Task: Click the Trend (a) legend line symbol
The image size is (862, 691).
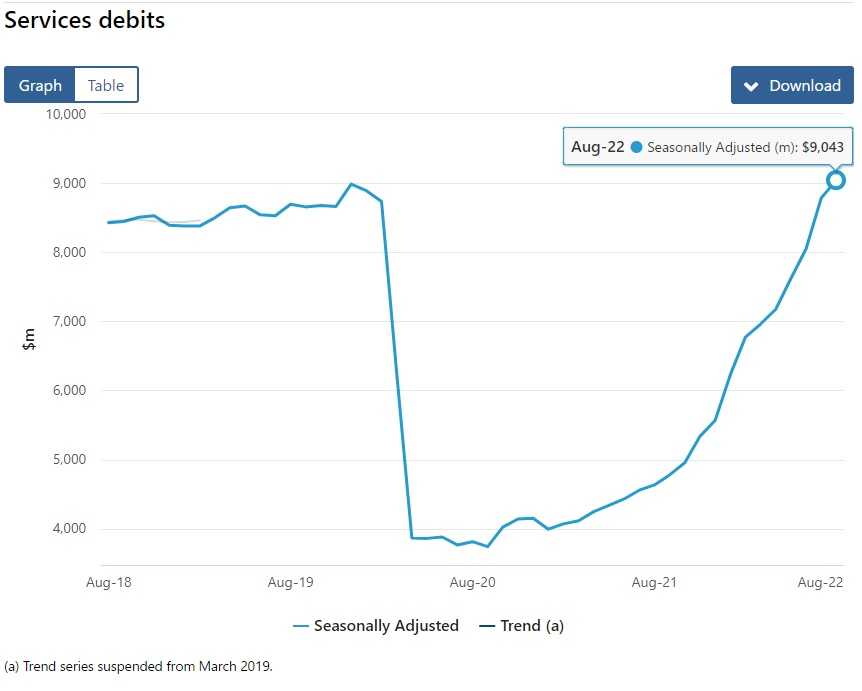Action: pyautogui.click(x=487, y=627)
